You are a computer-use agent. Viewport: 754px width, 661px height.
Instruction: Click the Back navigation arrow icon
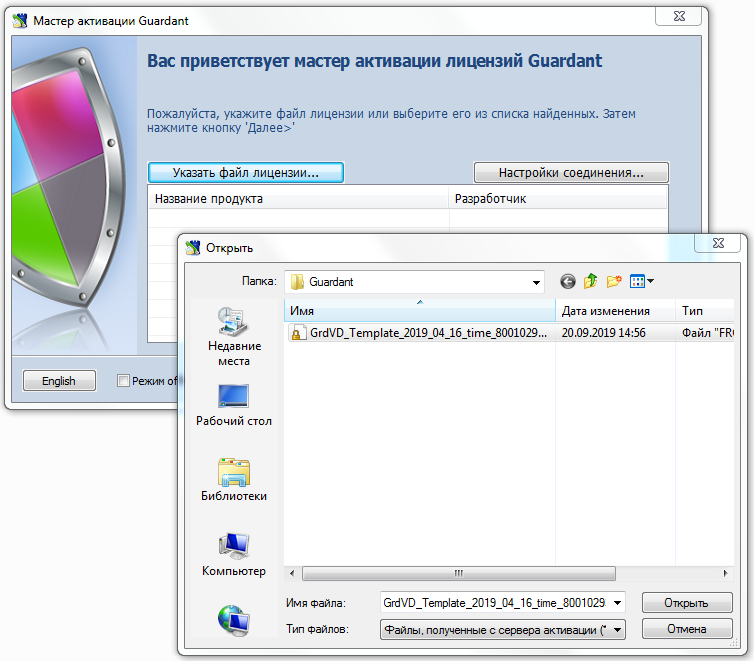pos(568,282)
